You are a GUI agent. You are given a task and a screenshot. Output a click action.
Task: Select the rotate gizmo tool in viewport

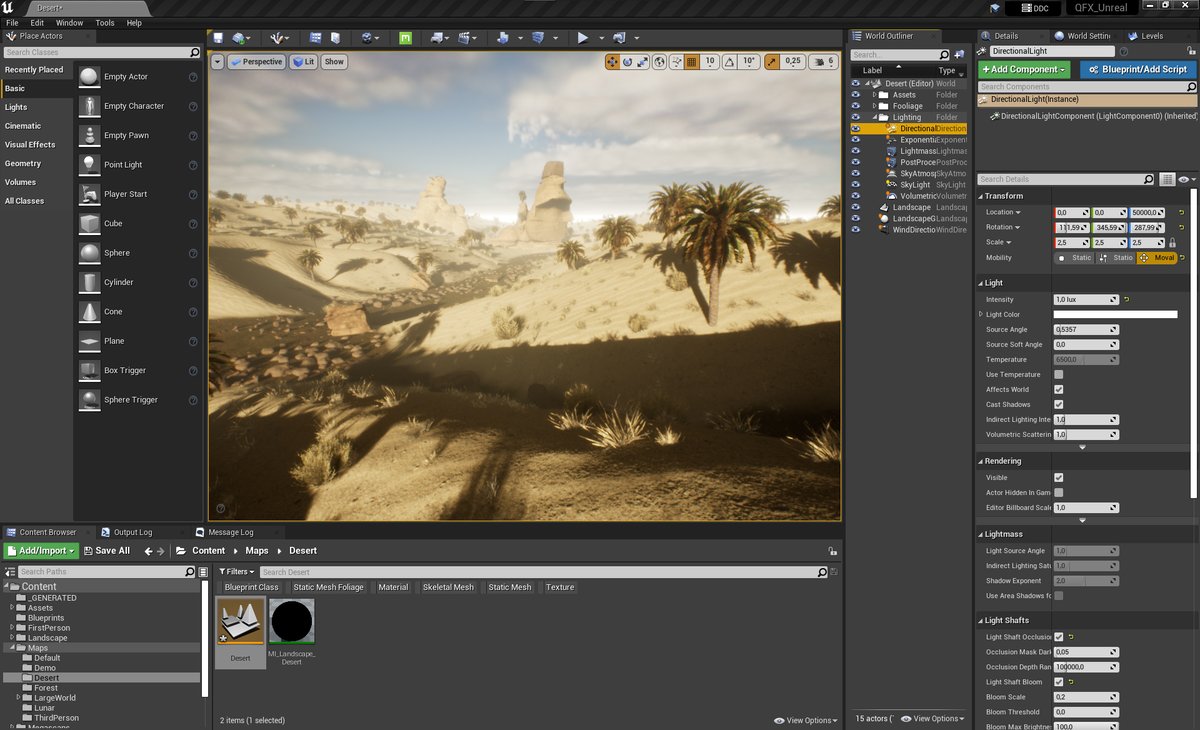click(x=628, y=62)
